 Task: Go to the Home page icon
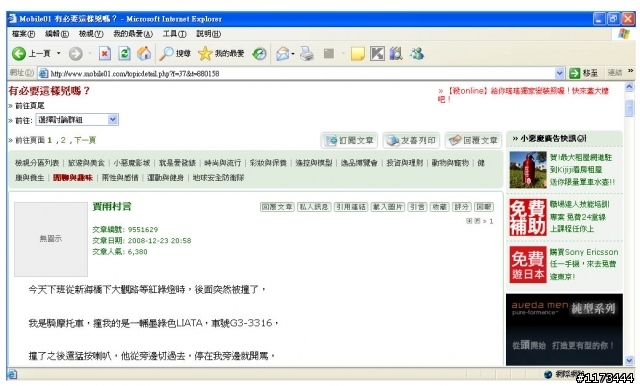point(144,53)
